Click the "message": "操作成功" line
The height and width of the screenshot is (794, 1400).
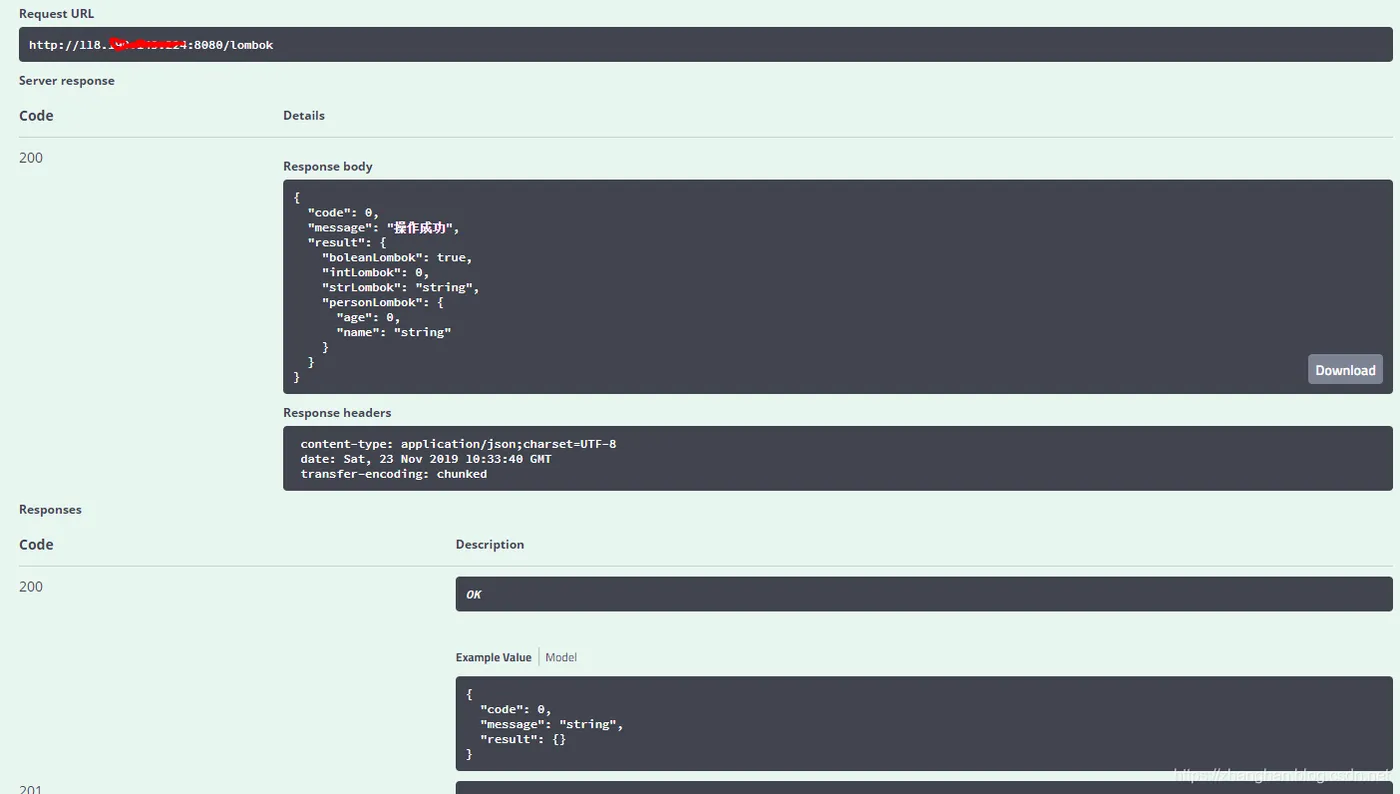[x=384, y=228]
